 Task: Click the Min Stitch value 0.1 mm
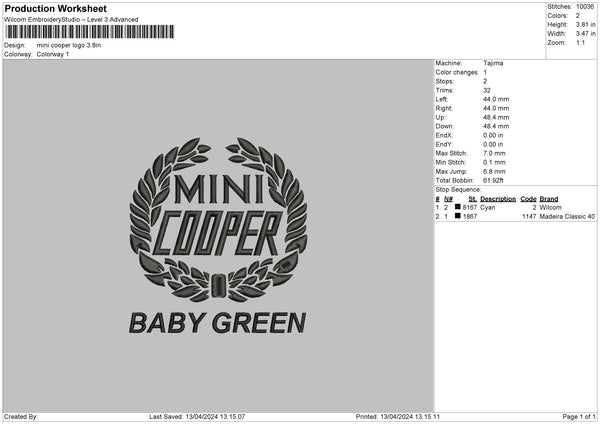pos(494,163)
